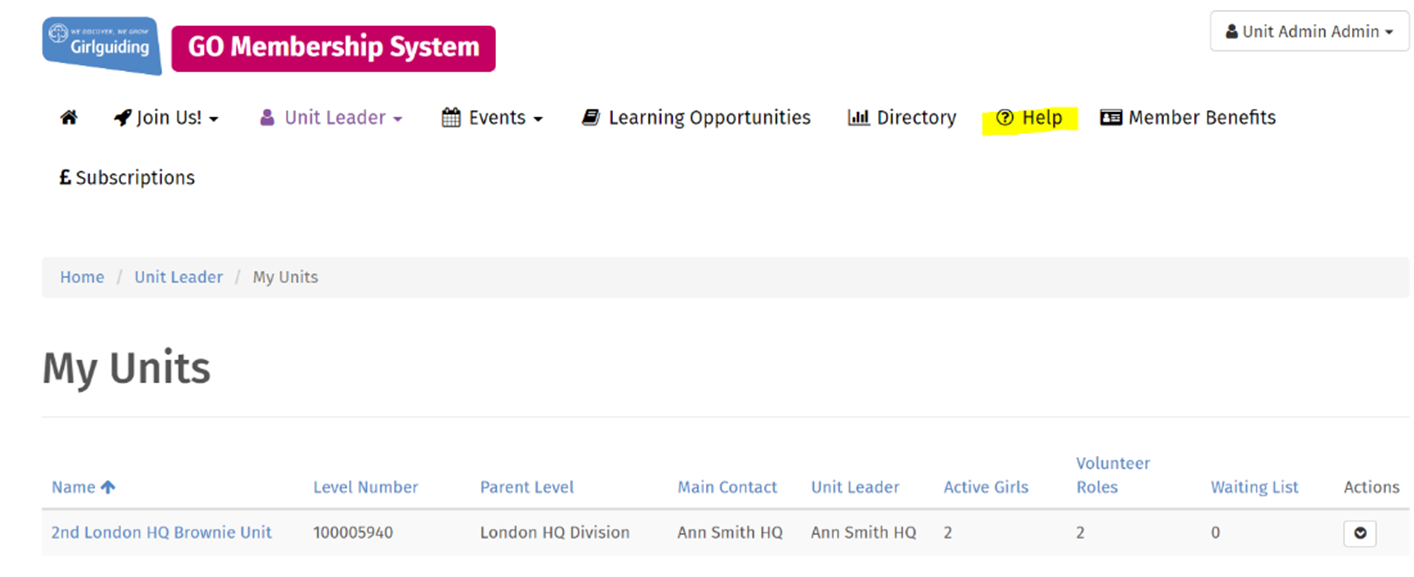Open the Events dropdown menu
The width and height of the screenshot is (1414, 577).
tap(492, 118)
